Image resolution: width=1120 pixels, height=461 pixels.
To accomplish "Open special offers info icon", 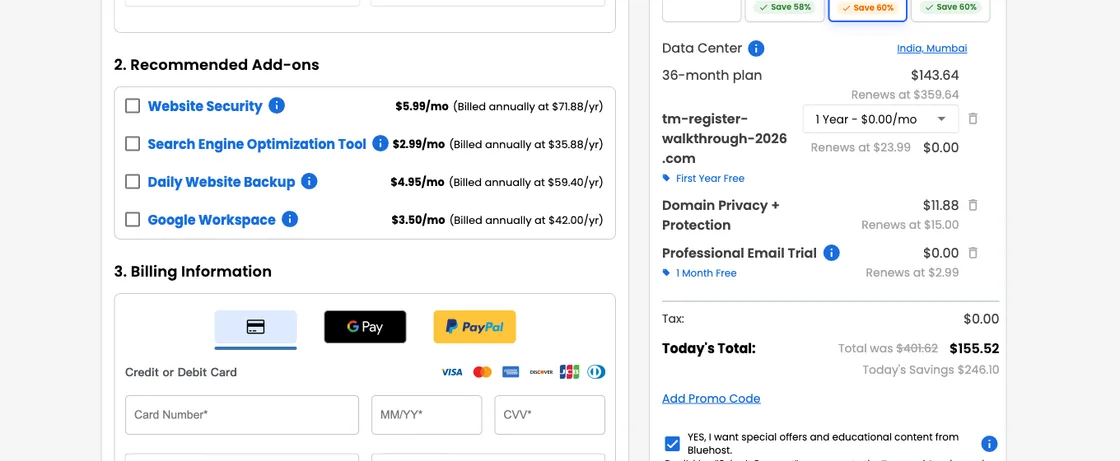I will [x=989, y=444].
